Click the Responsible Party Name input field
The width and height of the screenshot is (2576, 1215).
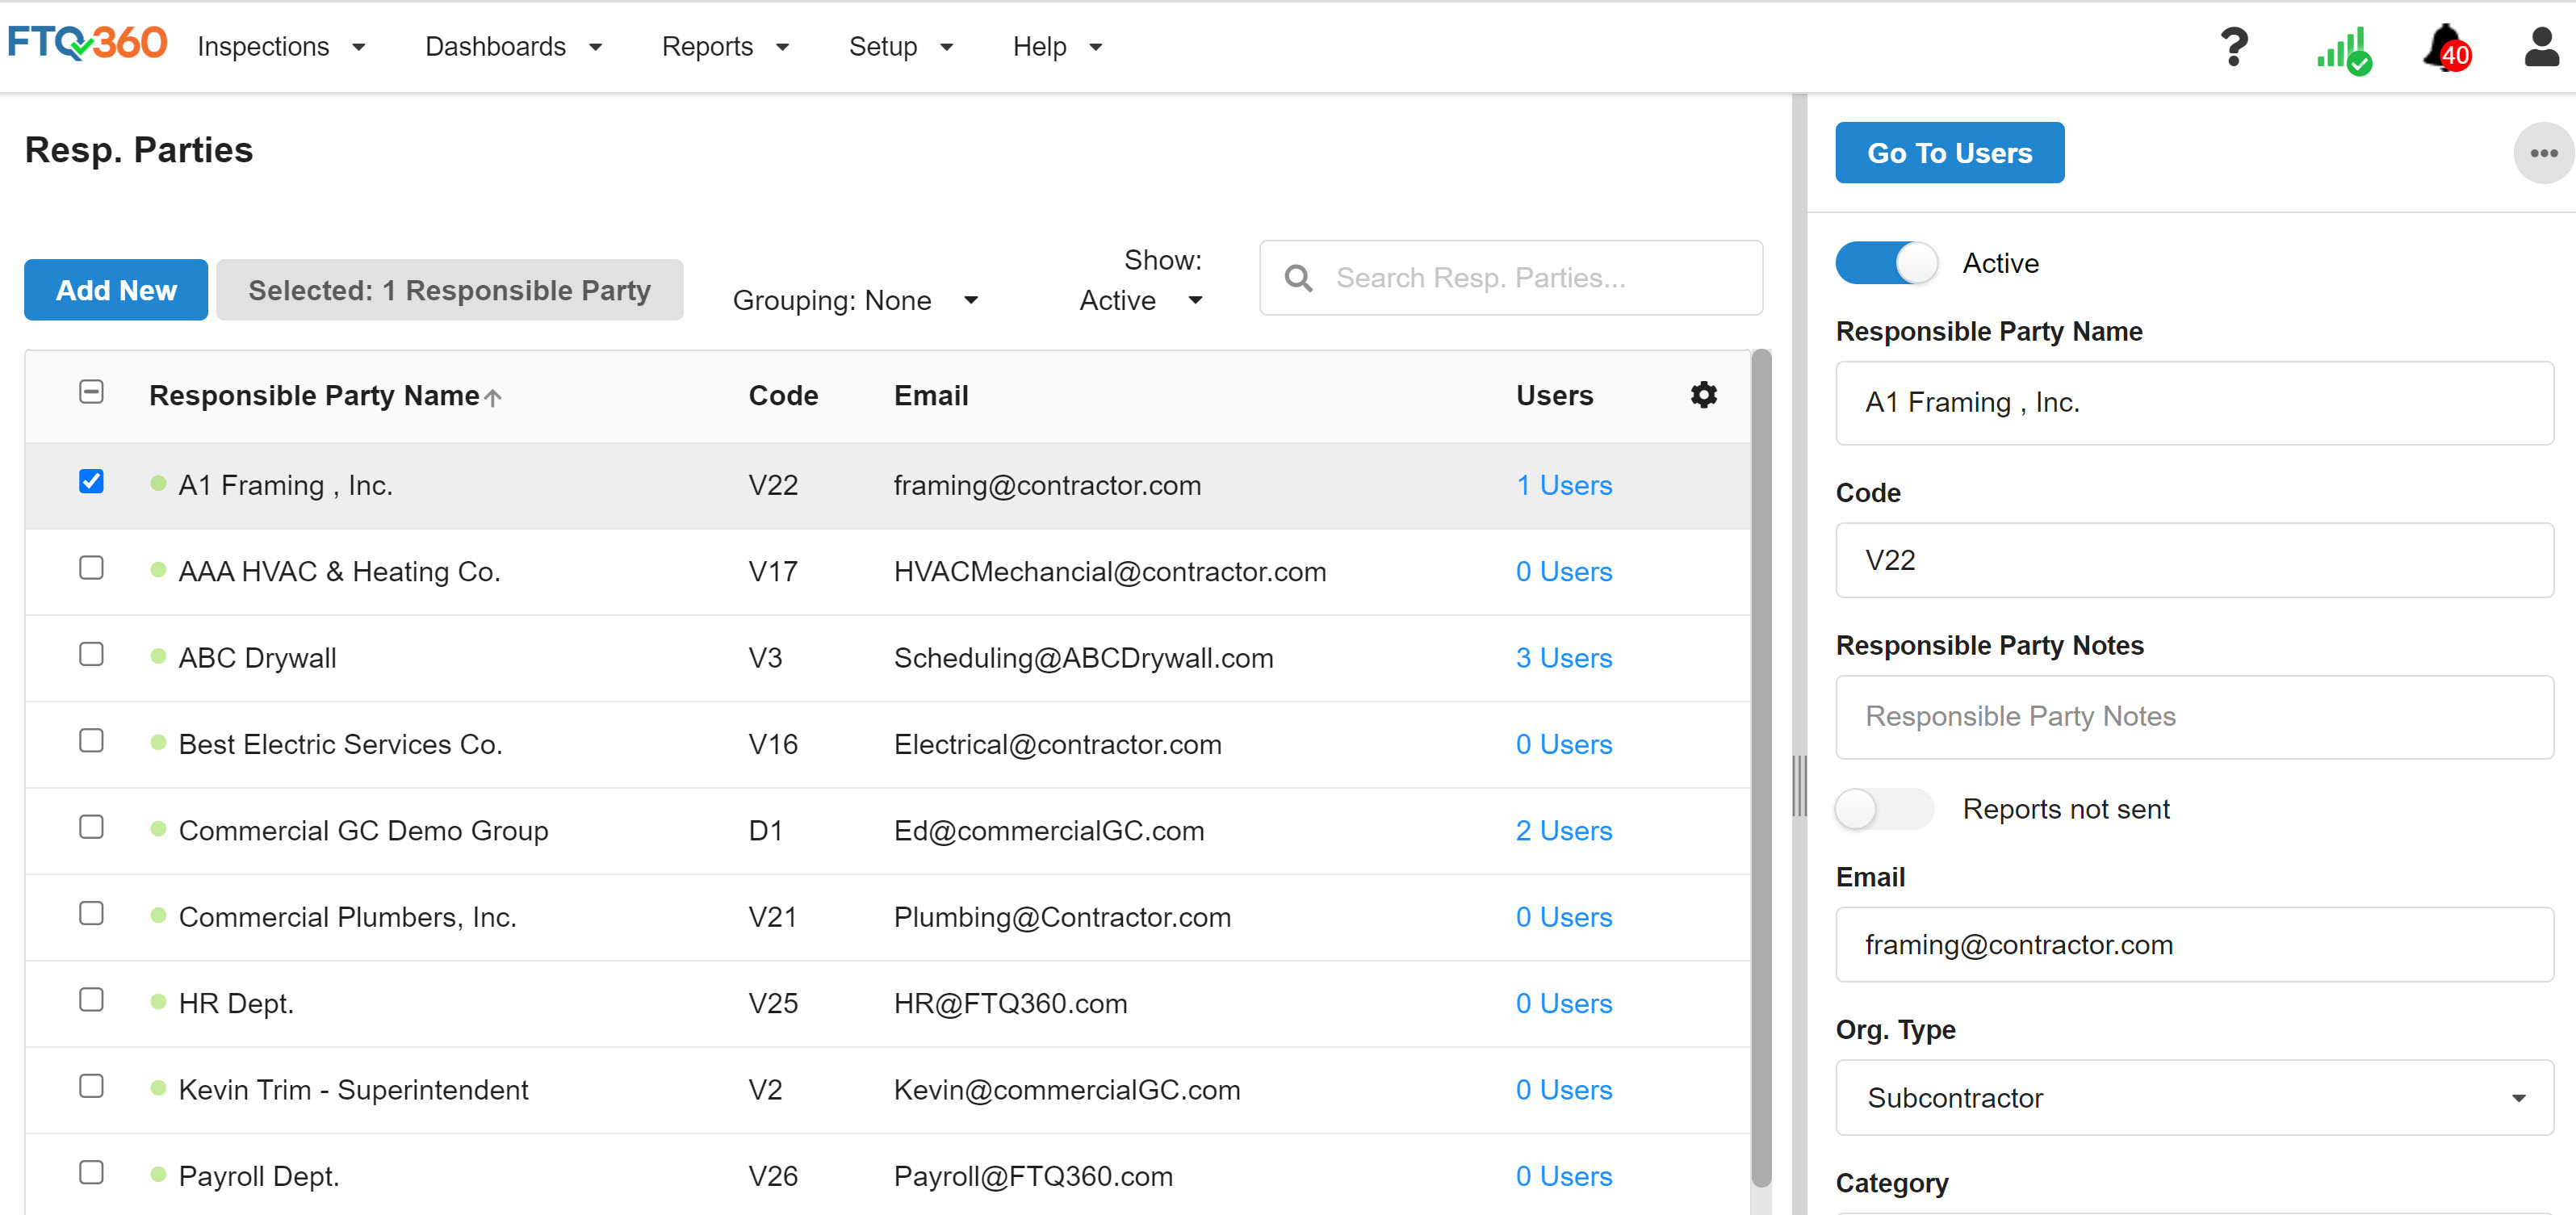click(x=2194, y=403)
